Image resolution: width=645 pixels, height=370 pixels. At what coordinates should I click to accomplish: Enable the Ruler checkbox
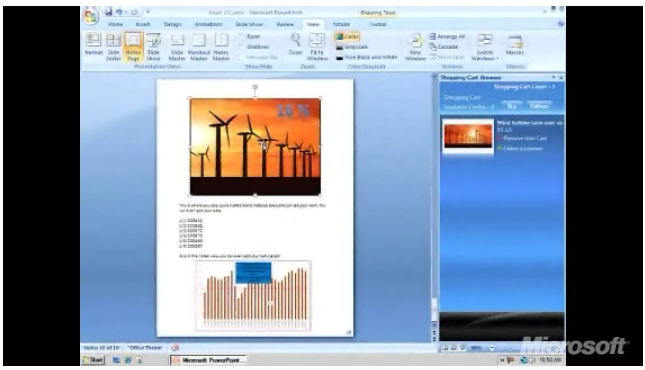241,37
